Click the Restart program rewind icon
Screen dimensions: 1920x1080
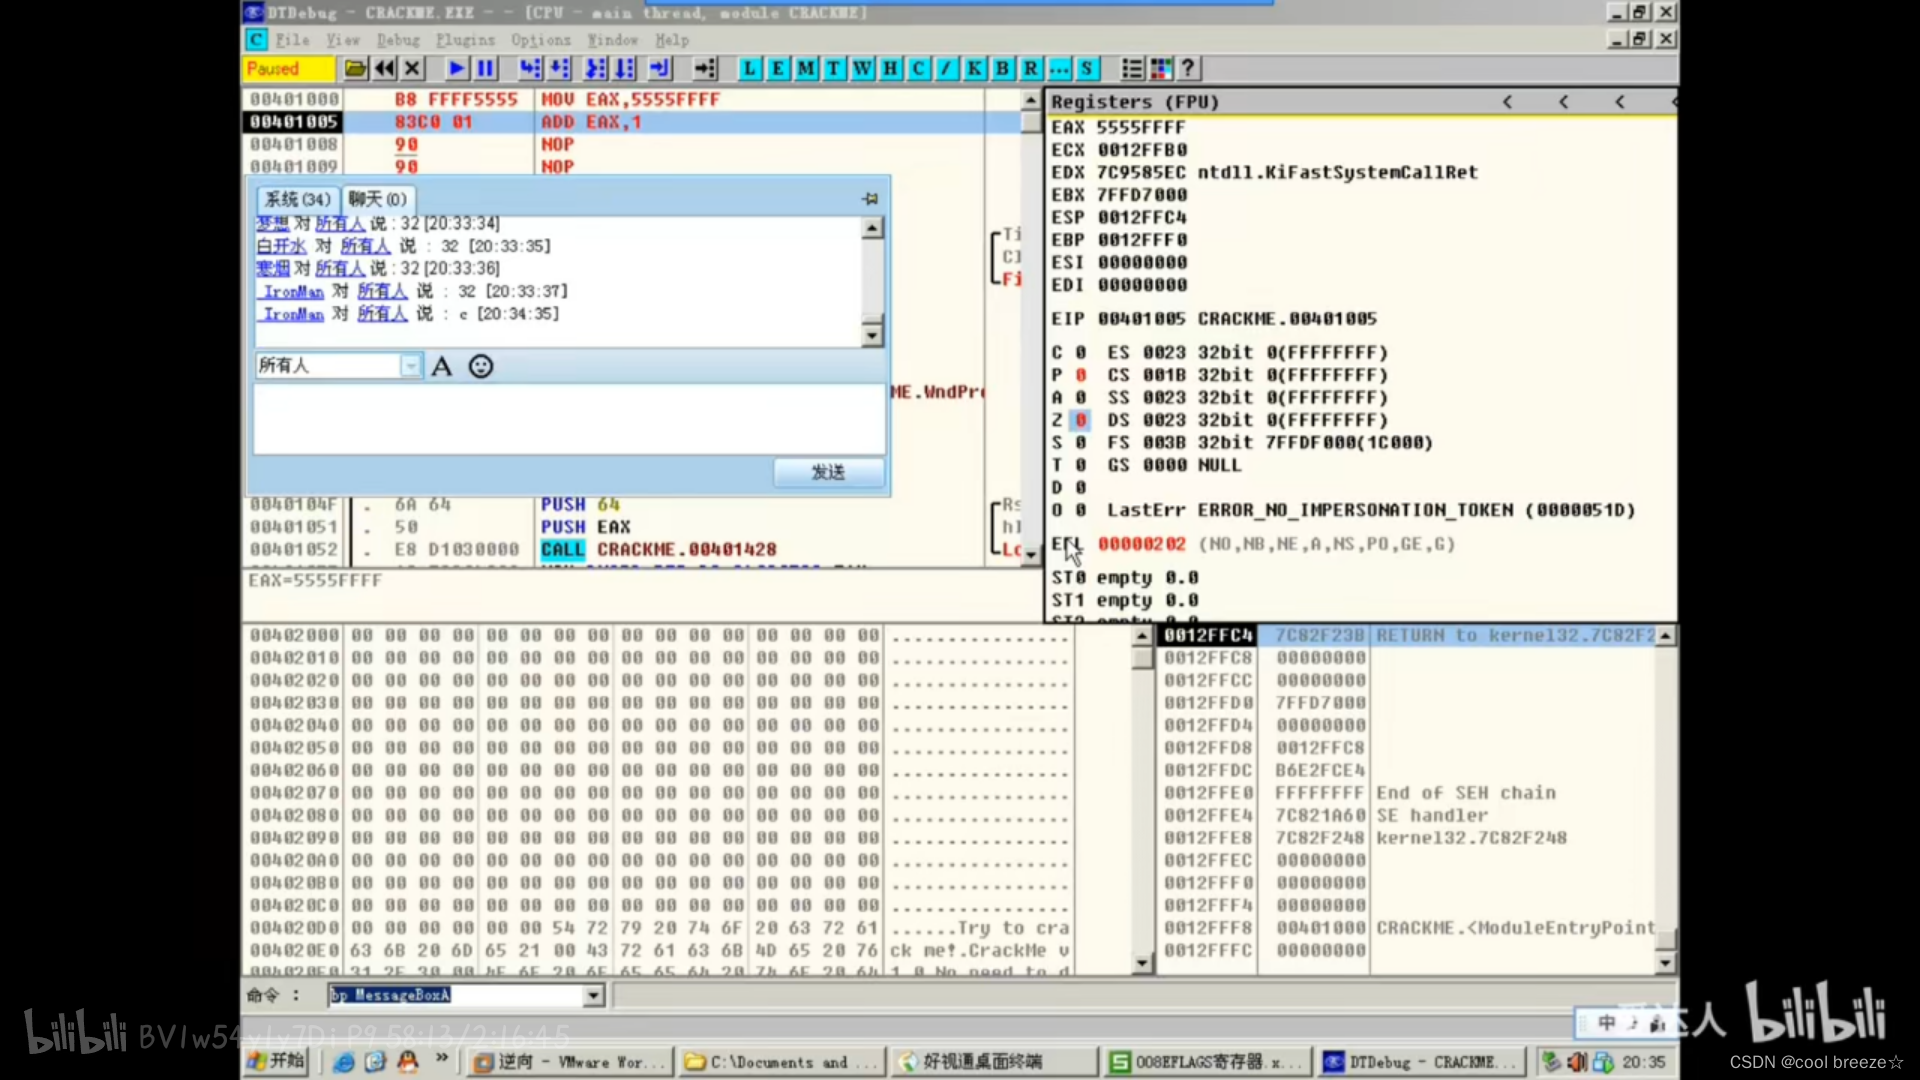(384, 68)
